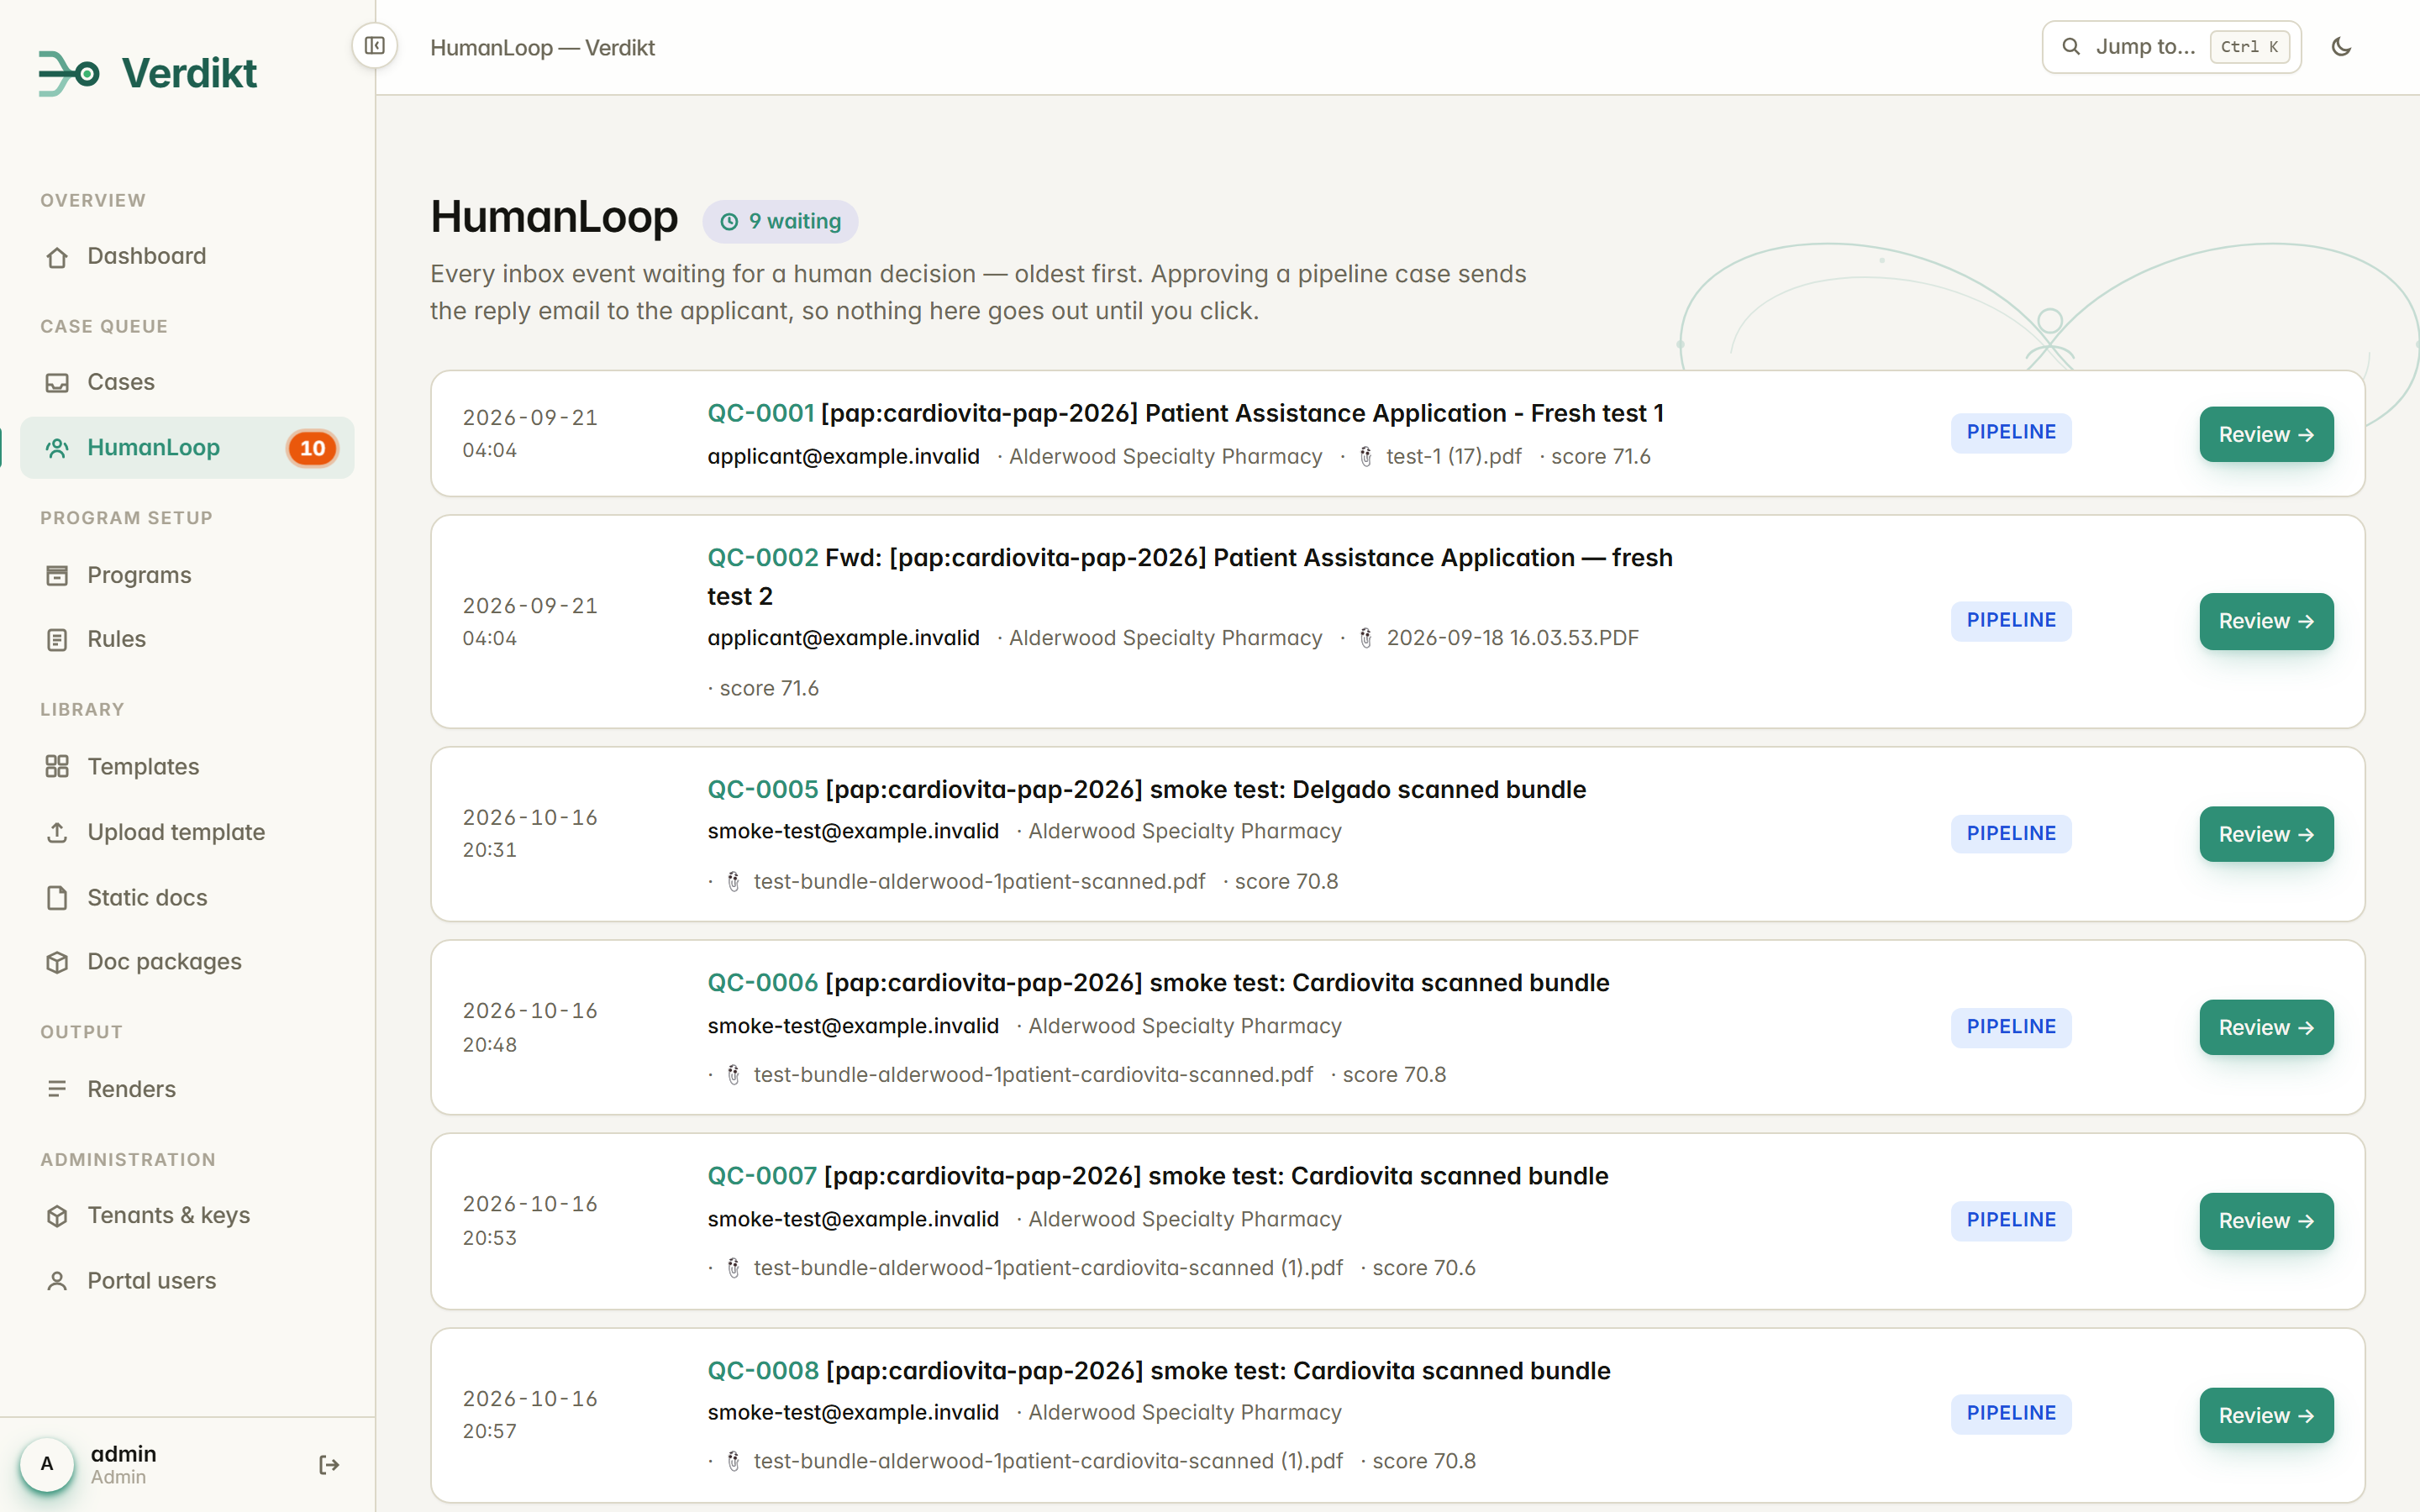Click the admin user avatar
Viewport: 2420px width, 1512px height.
pyautogui.click(x=47, y=1464)
